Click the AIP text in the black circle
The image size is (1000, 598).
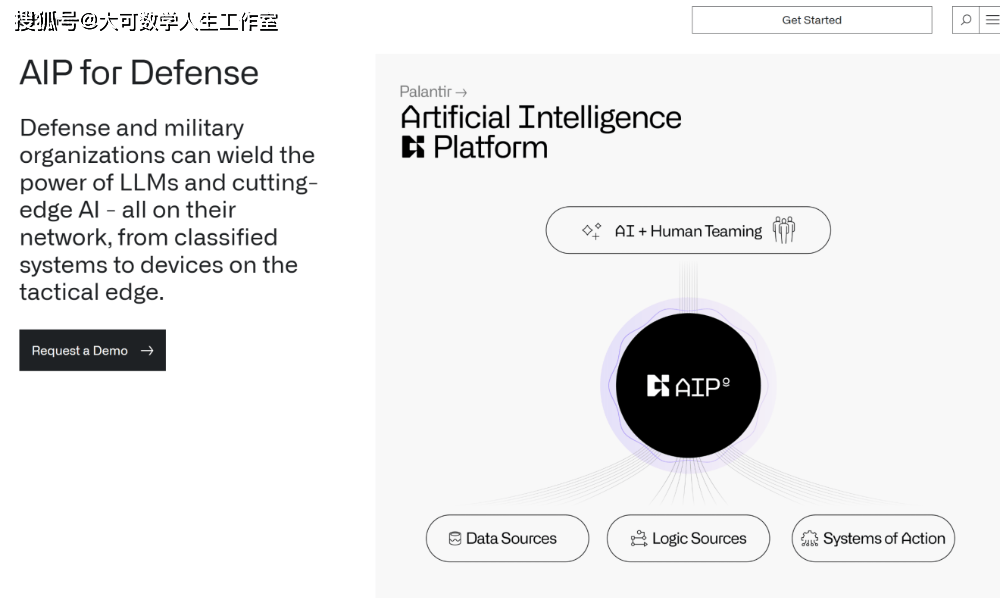click(x=703, y=386)
